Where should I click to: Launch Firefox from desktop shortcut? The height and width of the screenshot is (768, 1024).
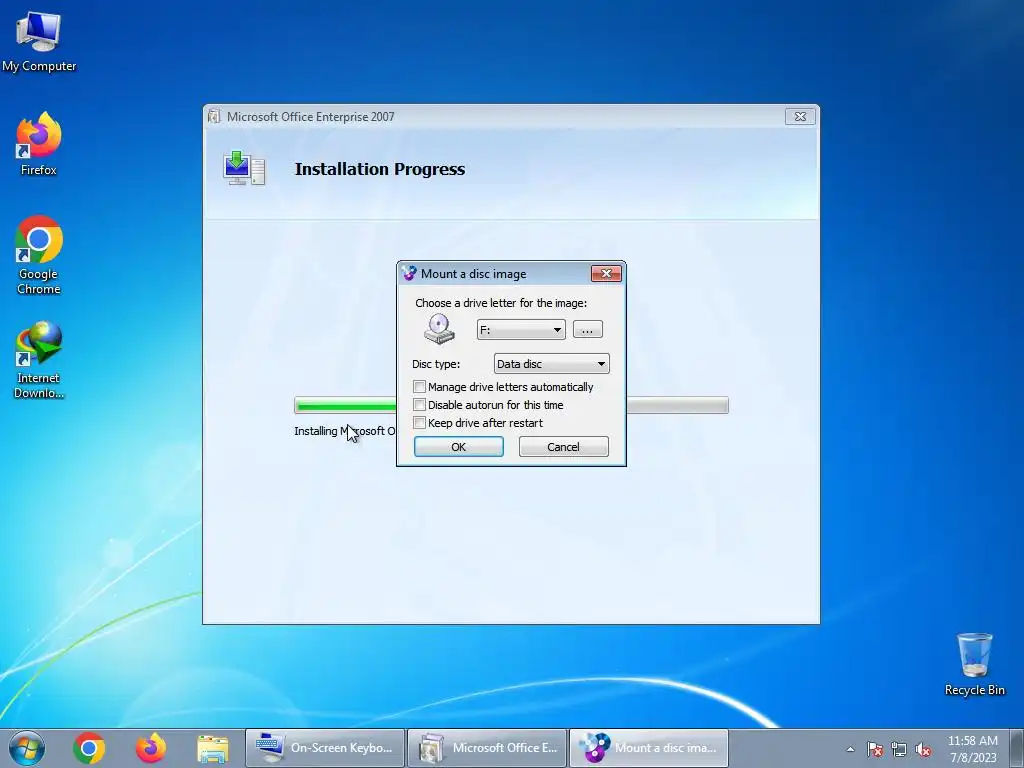tap(39, 144)
